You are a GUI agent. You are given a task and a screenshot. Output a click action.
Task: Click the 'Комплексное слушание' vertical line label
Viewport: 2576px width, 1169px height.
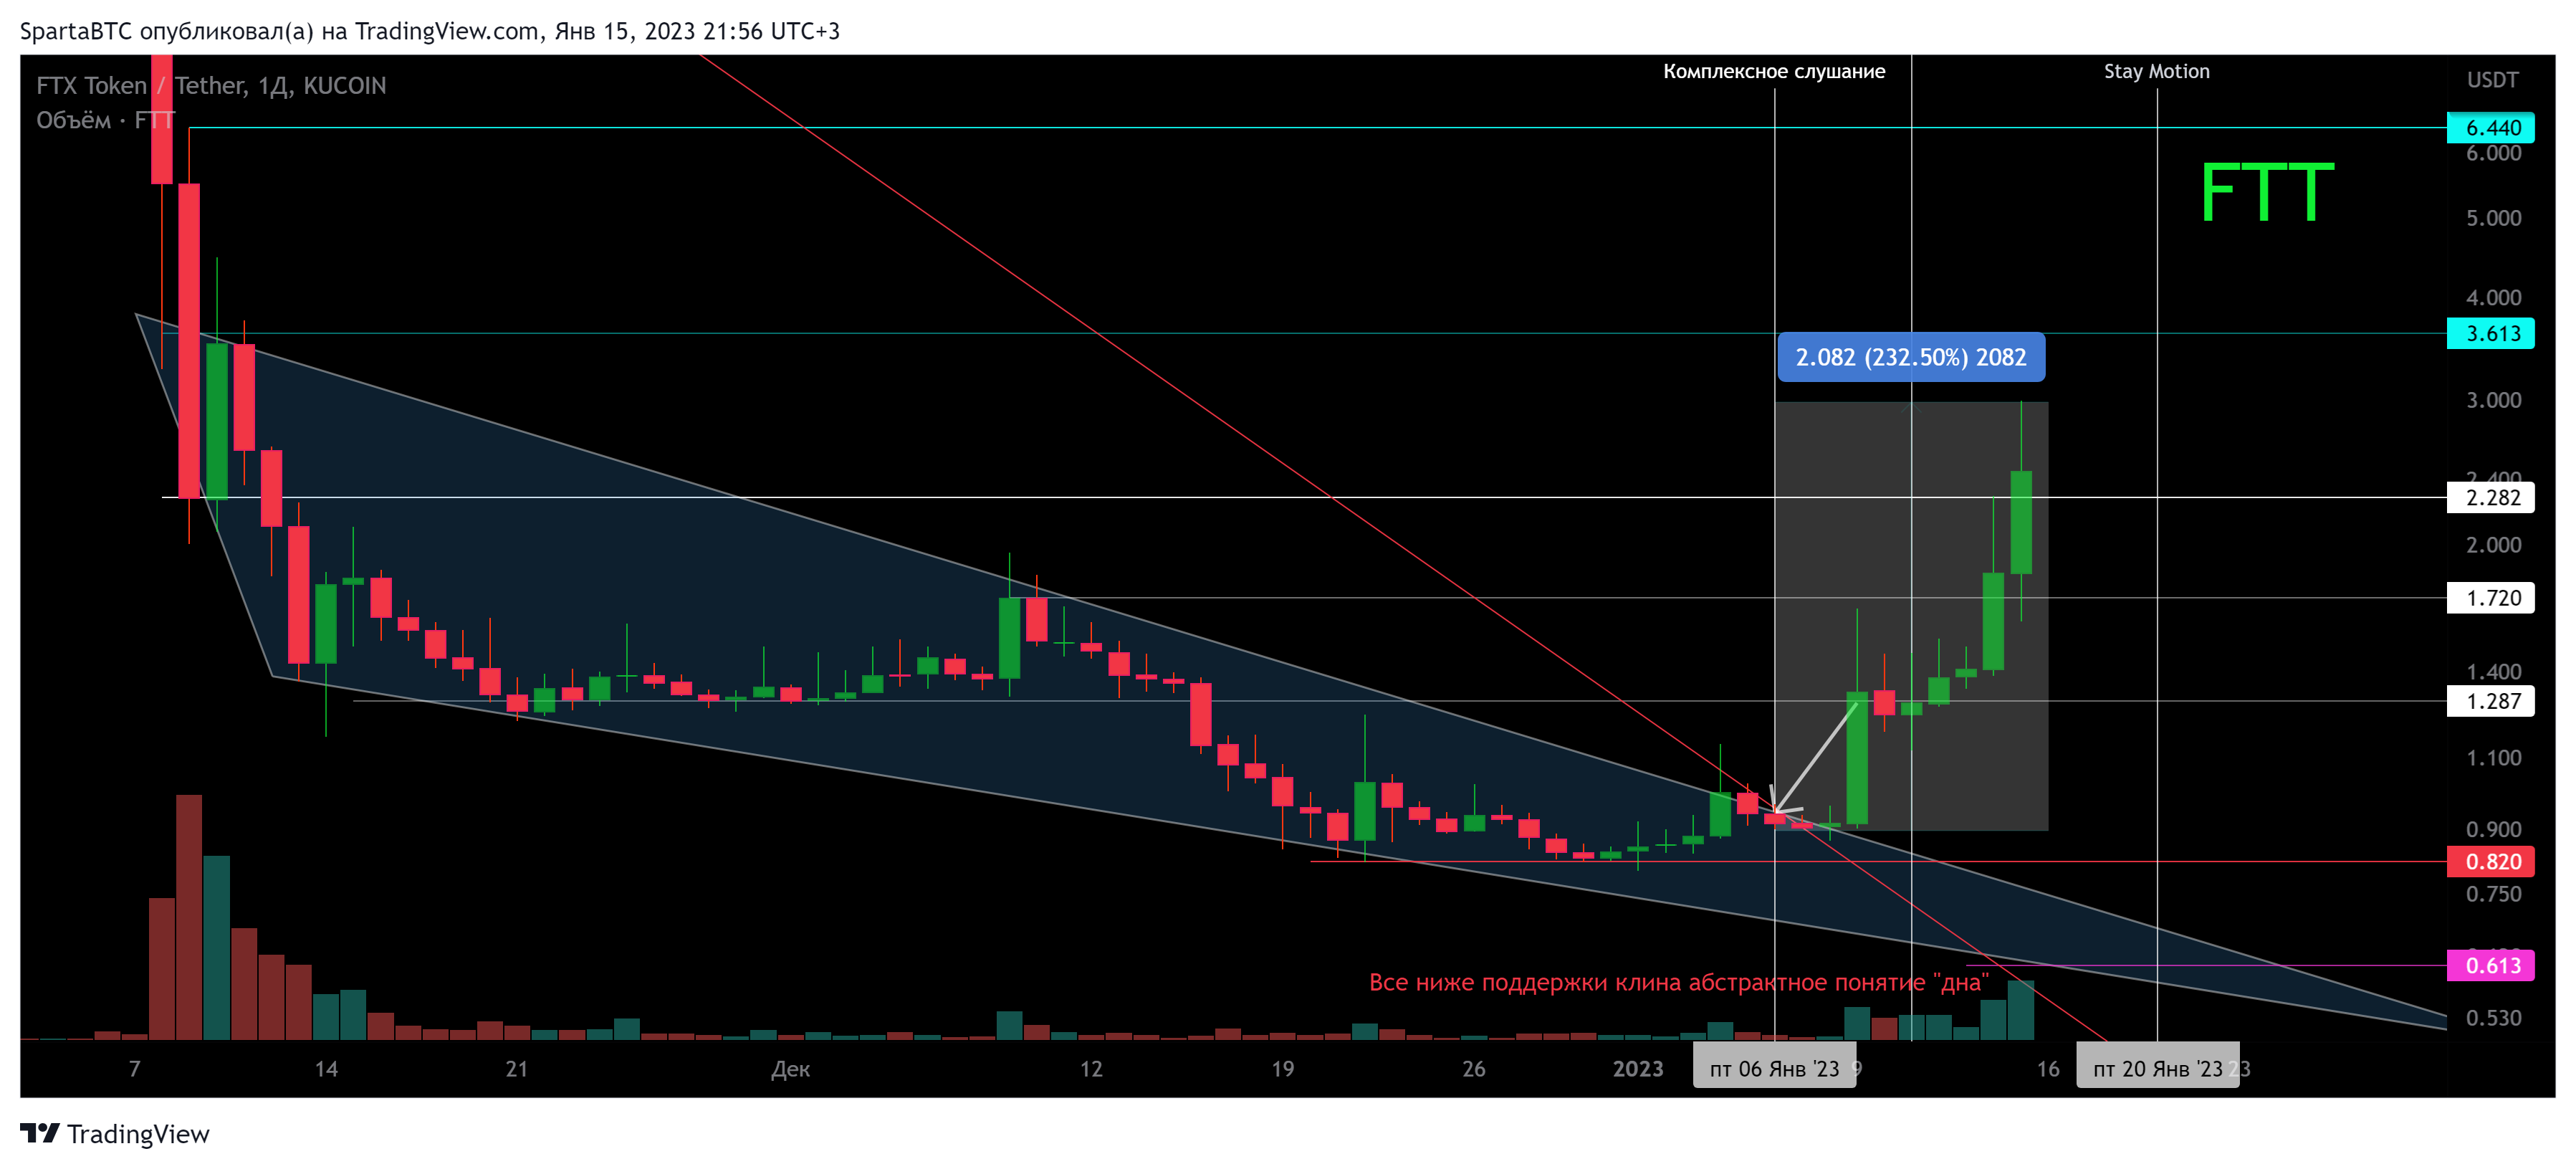coord(1774,71)
